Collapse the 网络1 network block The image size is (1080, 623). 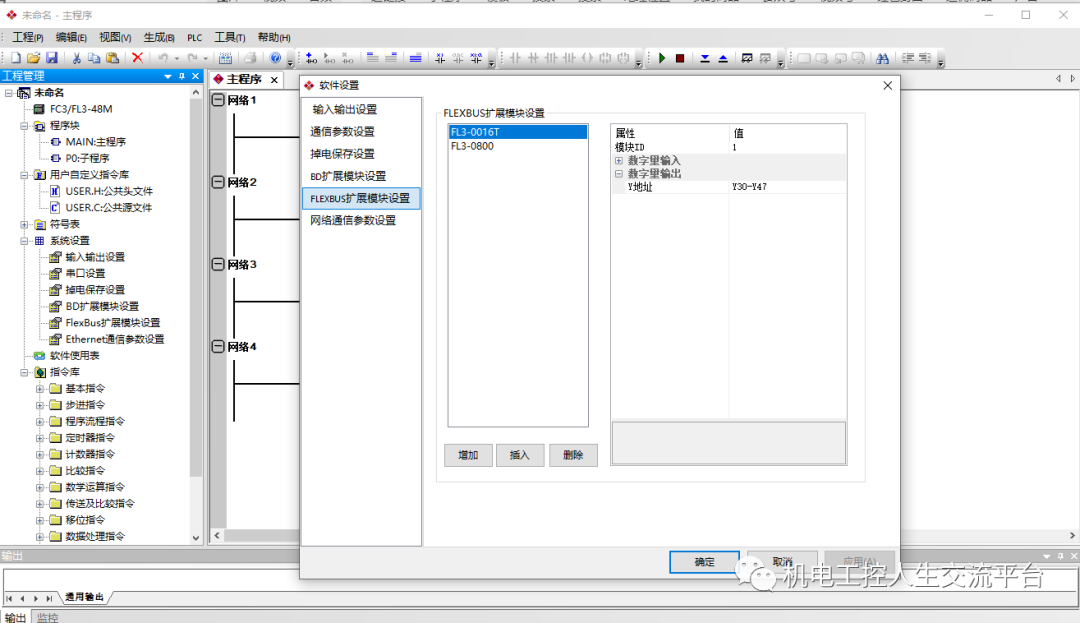pyautogui.click(x=218, y=100)
